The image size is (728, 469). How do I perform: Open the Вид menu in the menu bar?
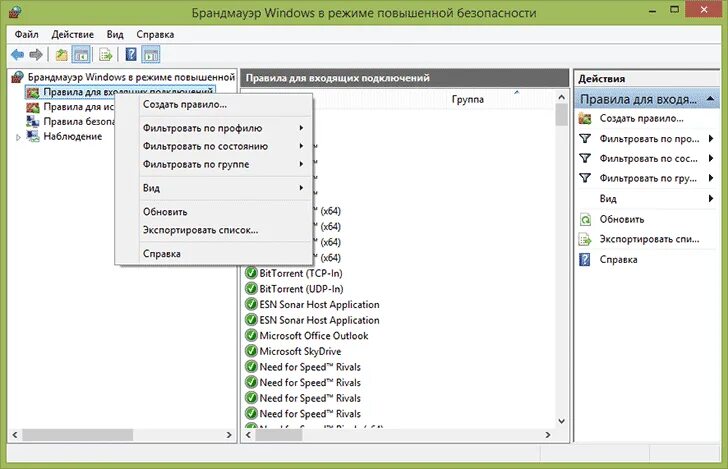click(115, 34)
